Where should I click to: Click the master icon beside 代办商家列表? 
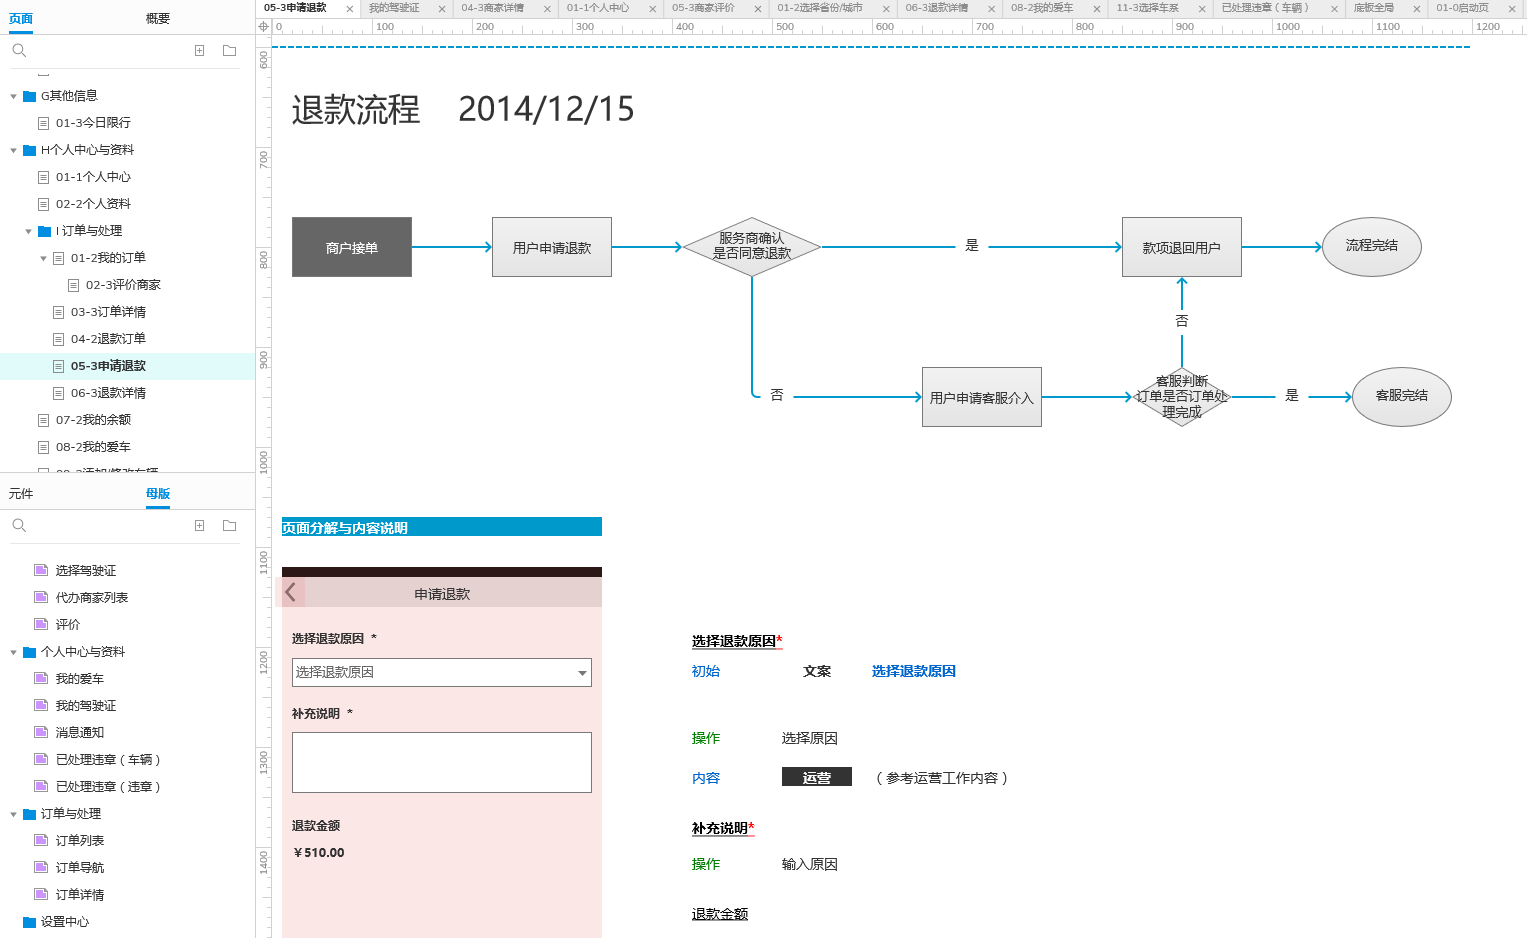pyautogui.click(x=41, y=597)
